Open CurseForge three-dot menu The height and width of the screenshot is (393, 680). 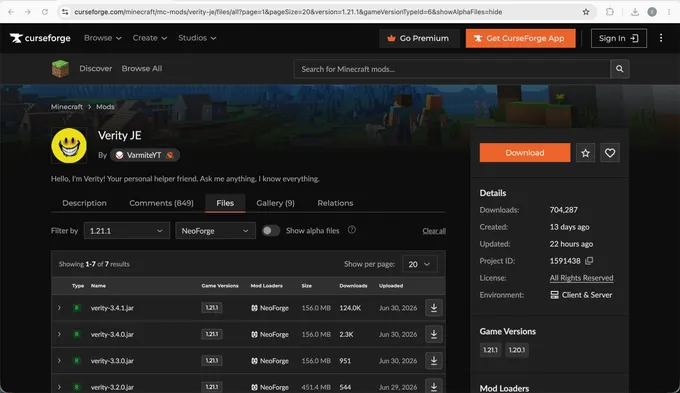click(661, 38)
